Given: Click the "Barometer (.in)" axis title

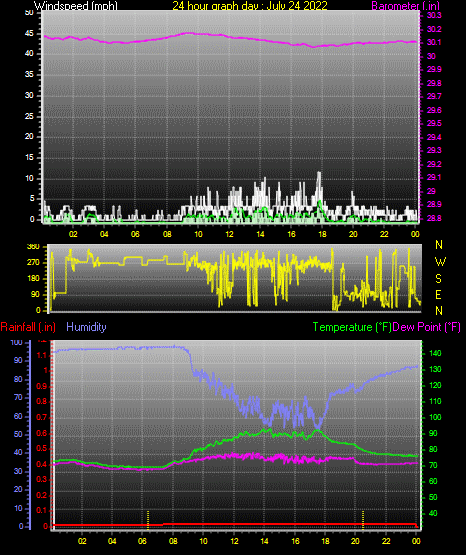Looking at the screenshot, I should tap(405, 6).
